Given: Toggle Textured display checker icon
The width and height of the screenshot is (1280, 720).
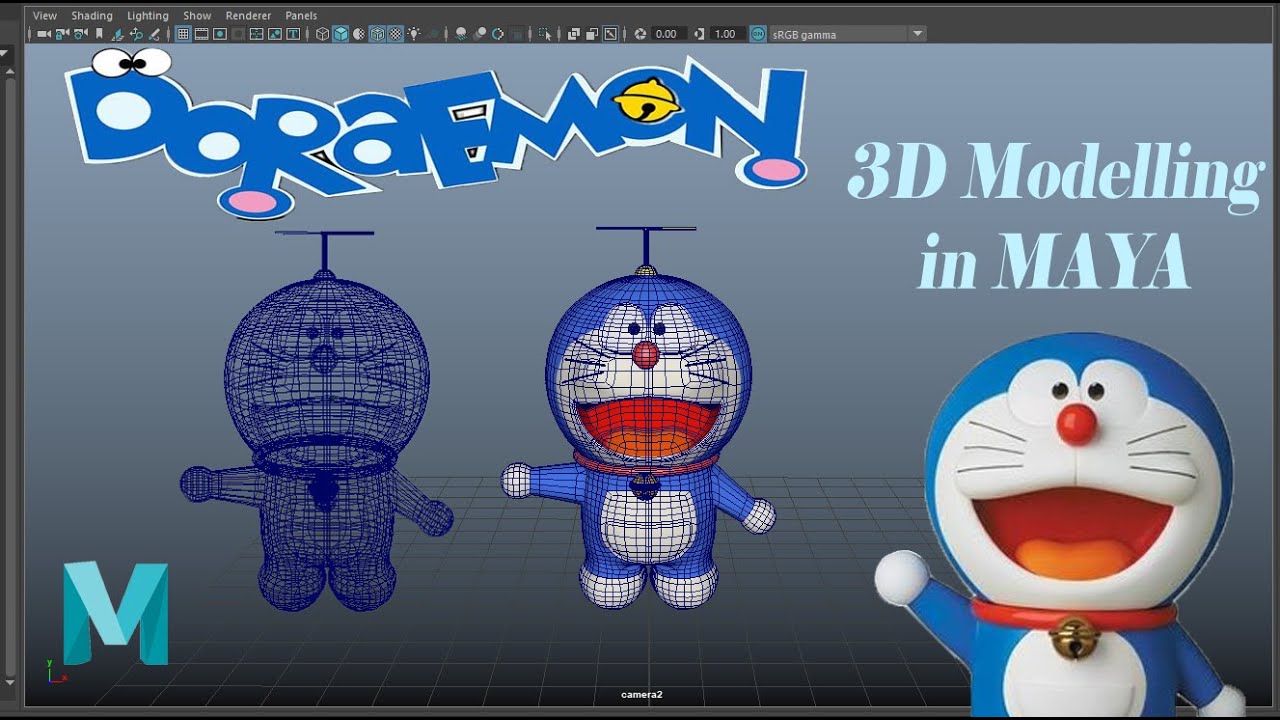Looking at the screenshot, I should (x=395, y=34).
